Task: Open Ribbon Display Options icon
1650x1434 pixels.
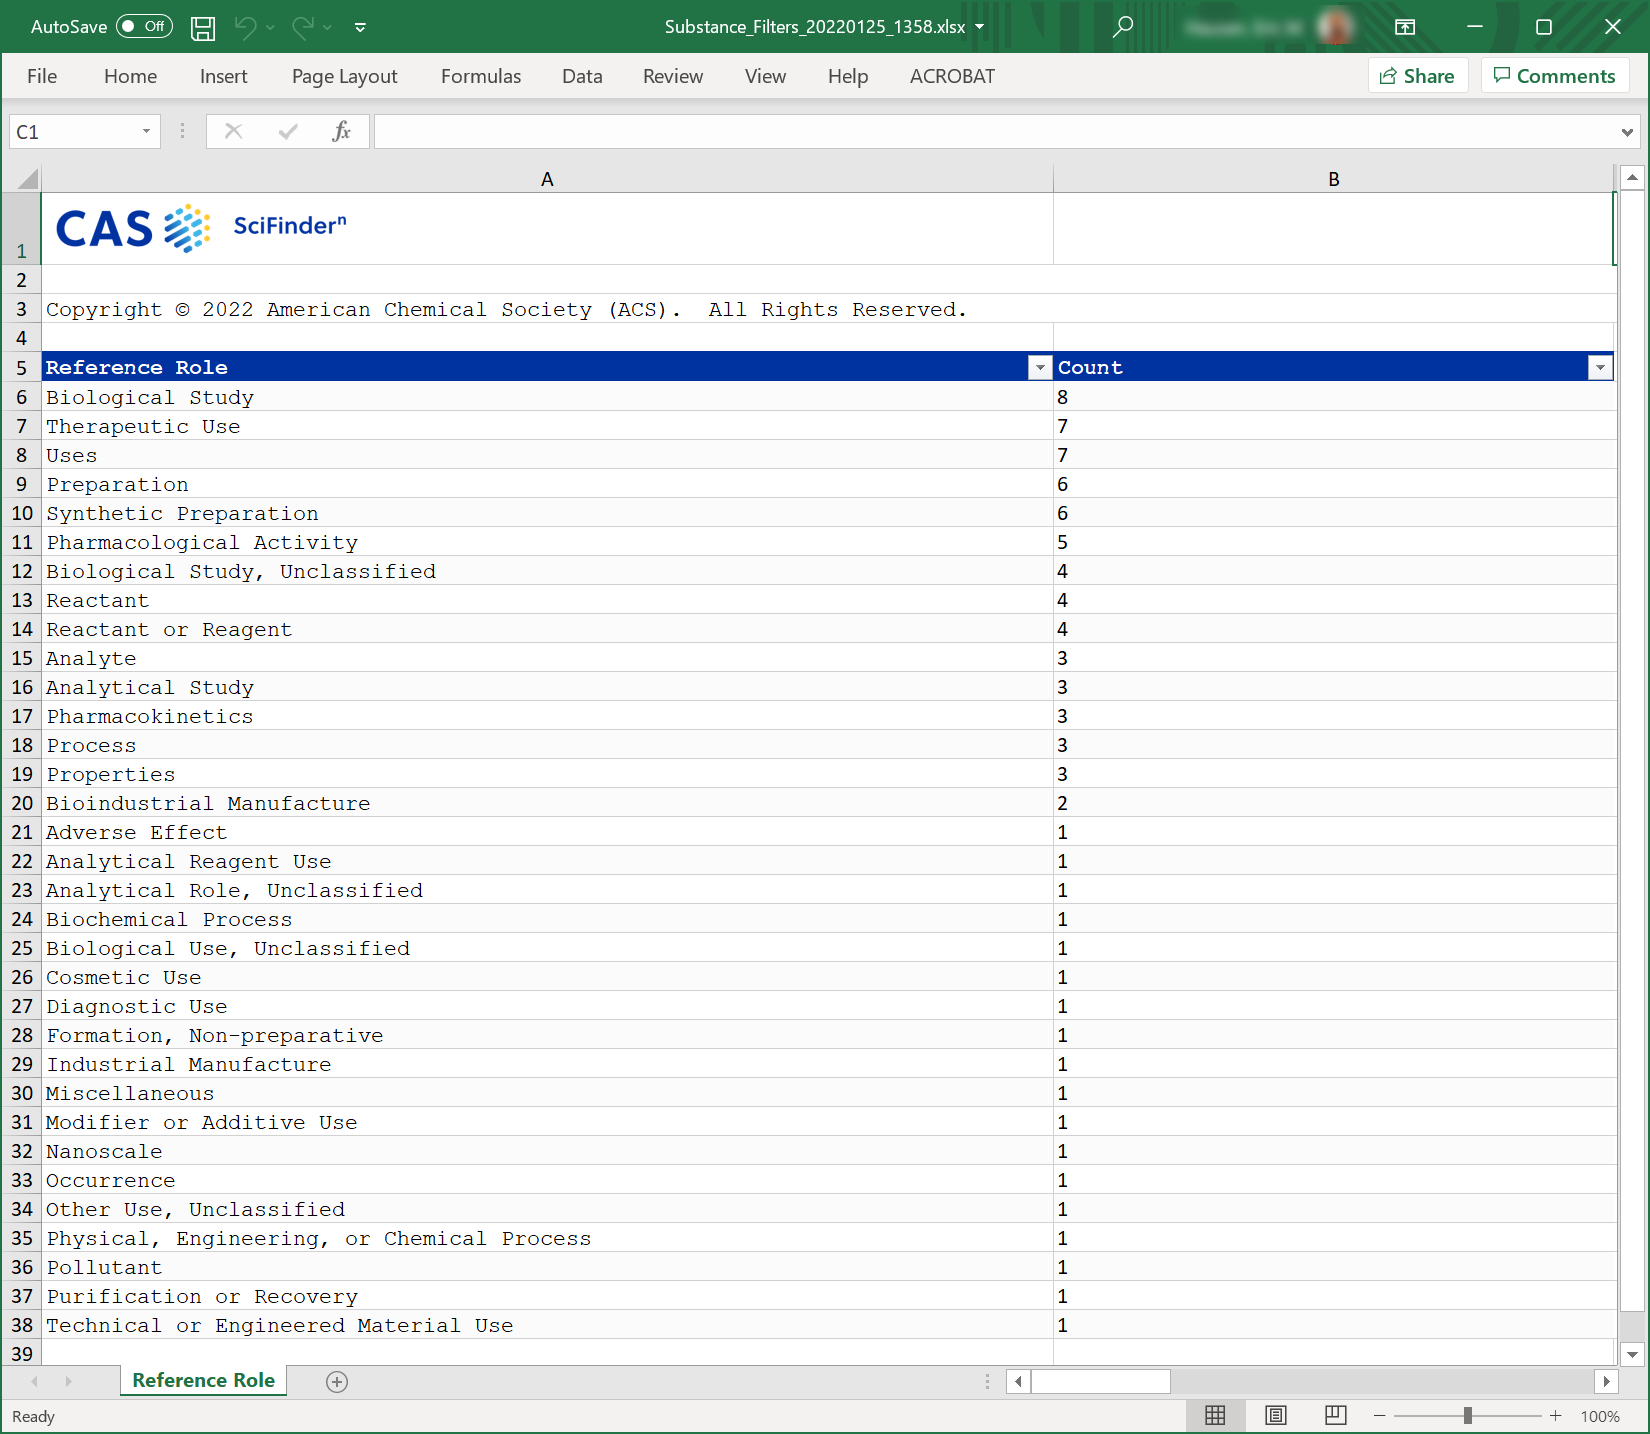Action: (x=1405, y=27)
